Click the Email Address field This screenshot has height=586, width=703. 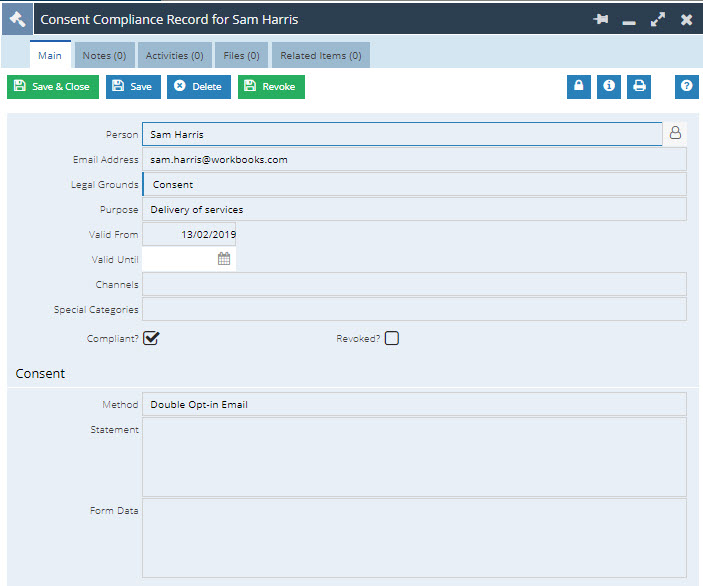tap(414, 159)
